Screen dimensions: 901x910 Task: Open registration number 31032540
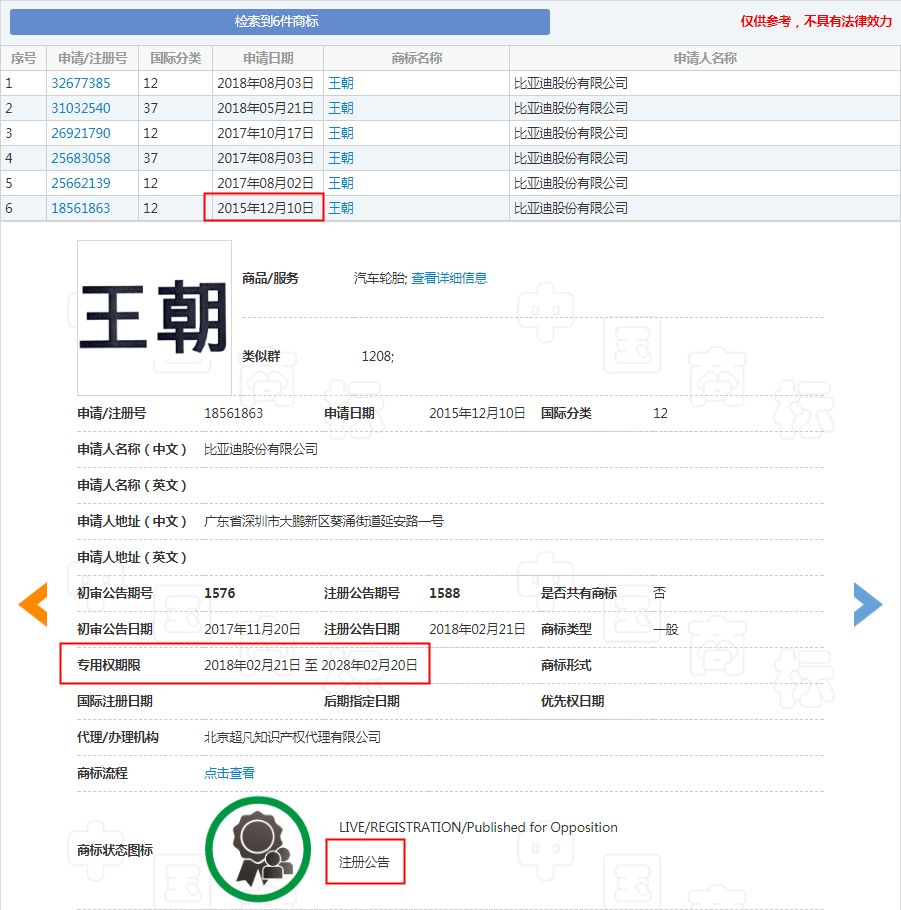(81, 108)
